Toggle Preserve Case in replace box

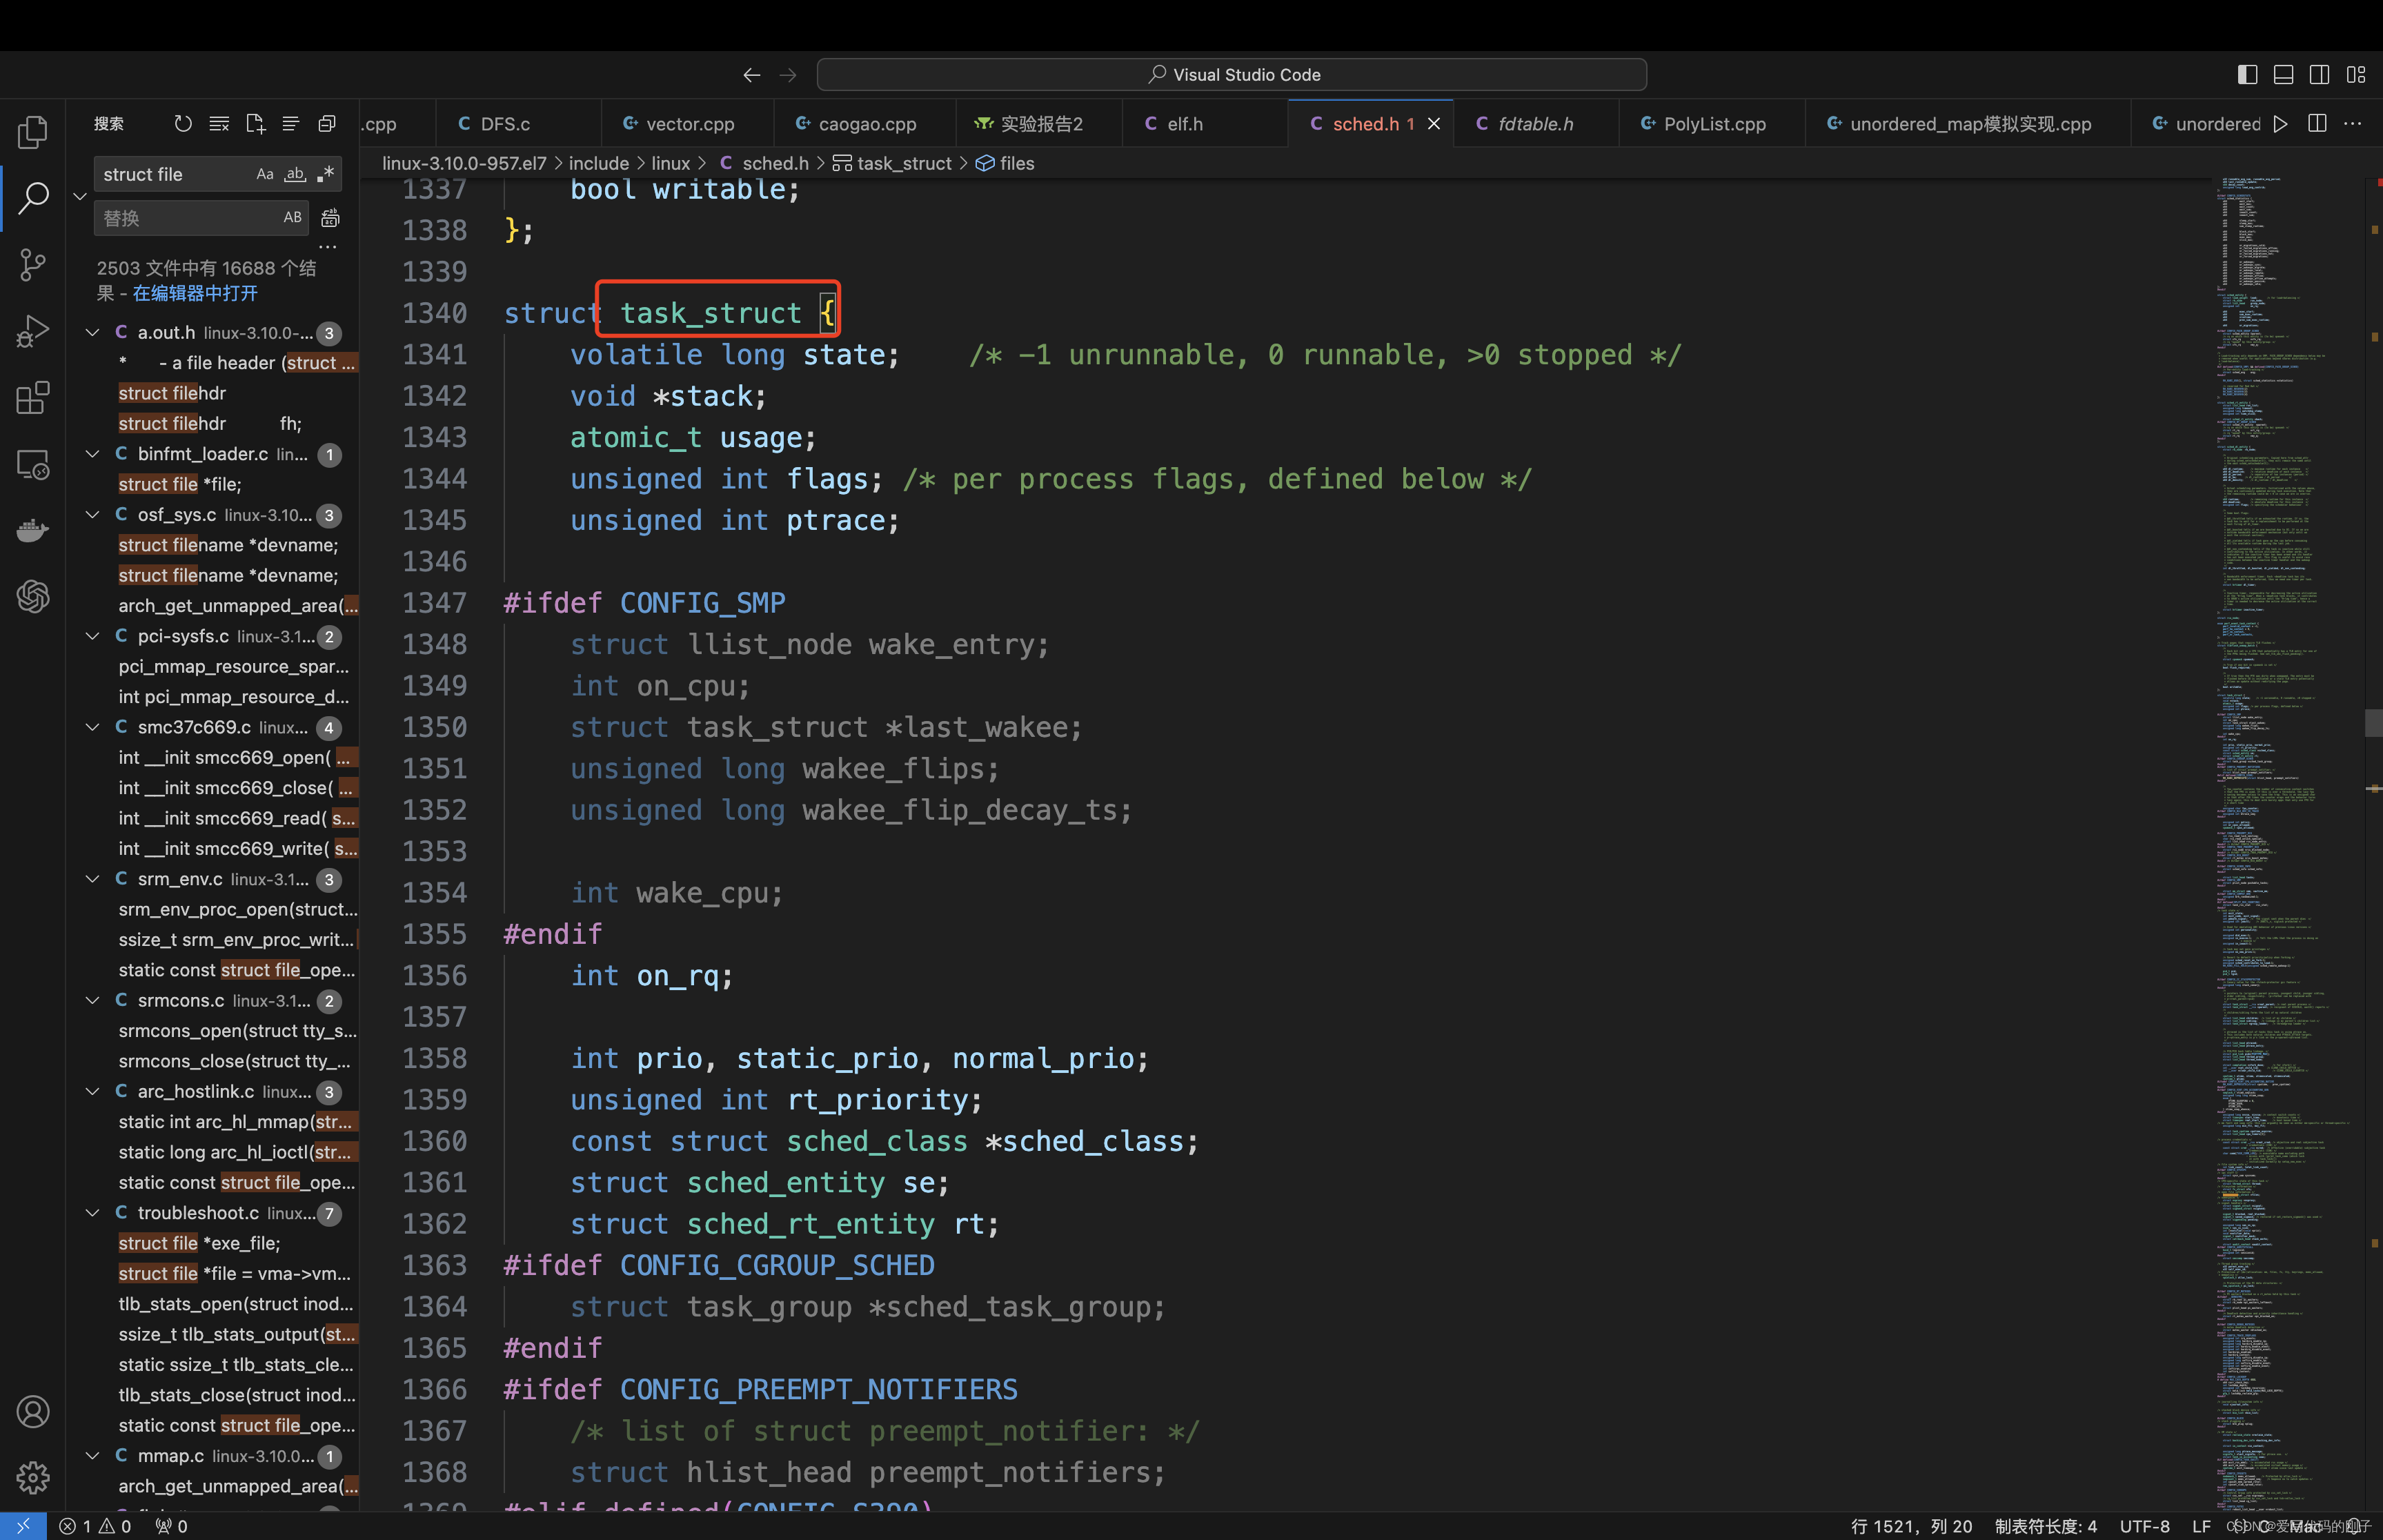tap(293, 217)
